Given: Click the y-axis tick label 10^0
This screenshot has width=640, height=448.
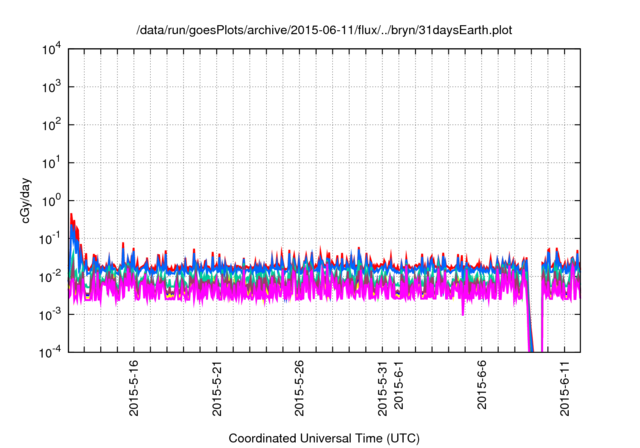Looking at the screenshot, I should [50, 201].
